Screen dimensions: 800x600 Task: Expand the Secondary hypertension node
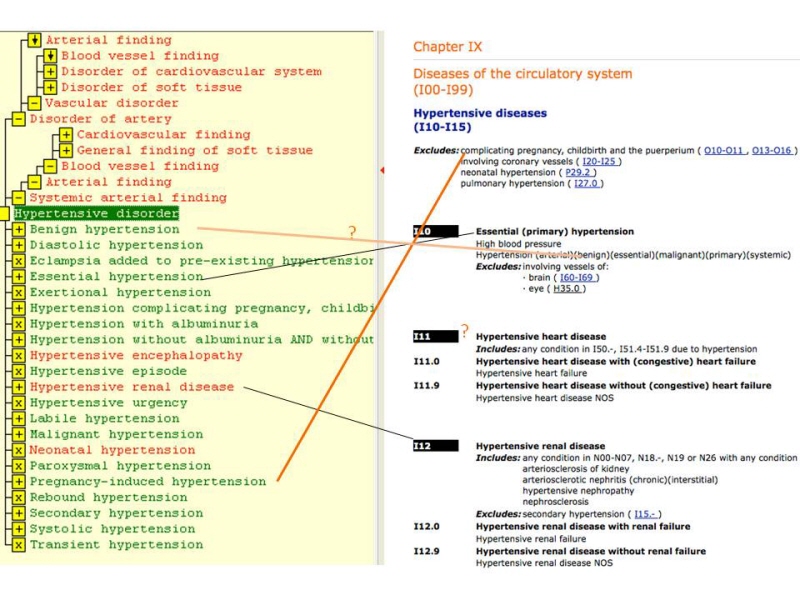pyautogui.click(x=18, y=514)
